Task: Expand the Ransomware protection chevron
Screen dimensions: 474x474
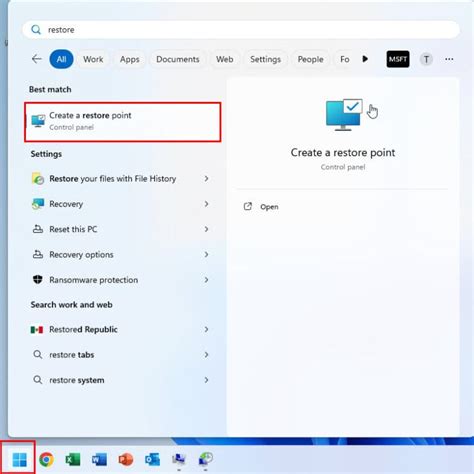Action: [206, 280]
